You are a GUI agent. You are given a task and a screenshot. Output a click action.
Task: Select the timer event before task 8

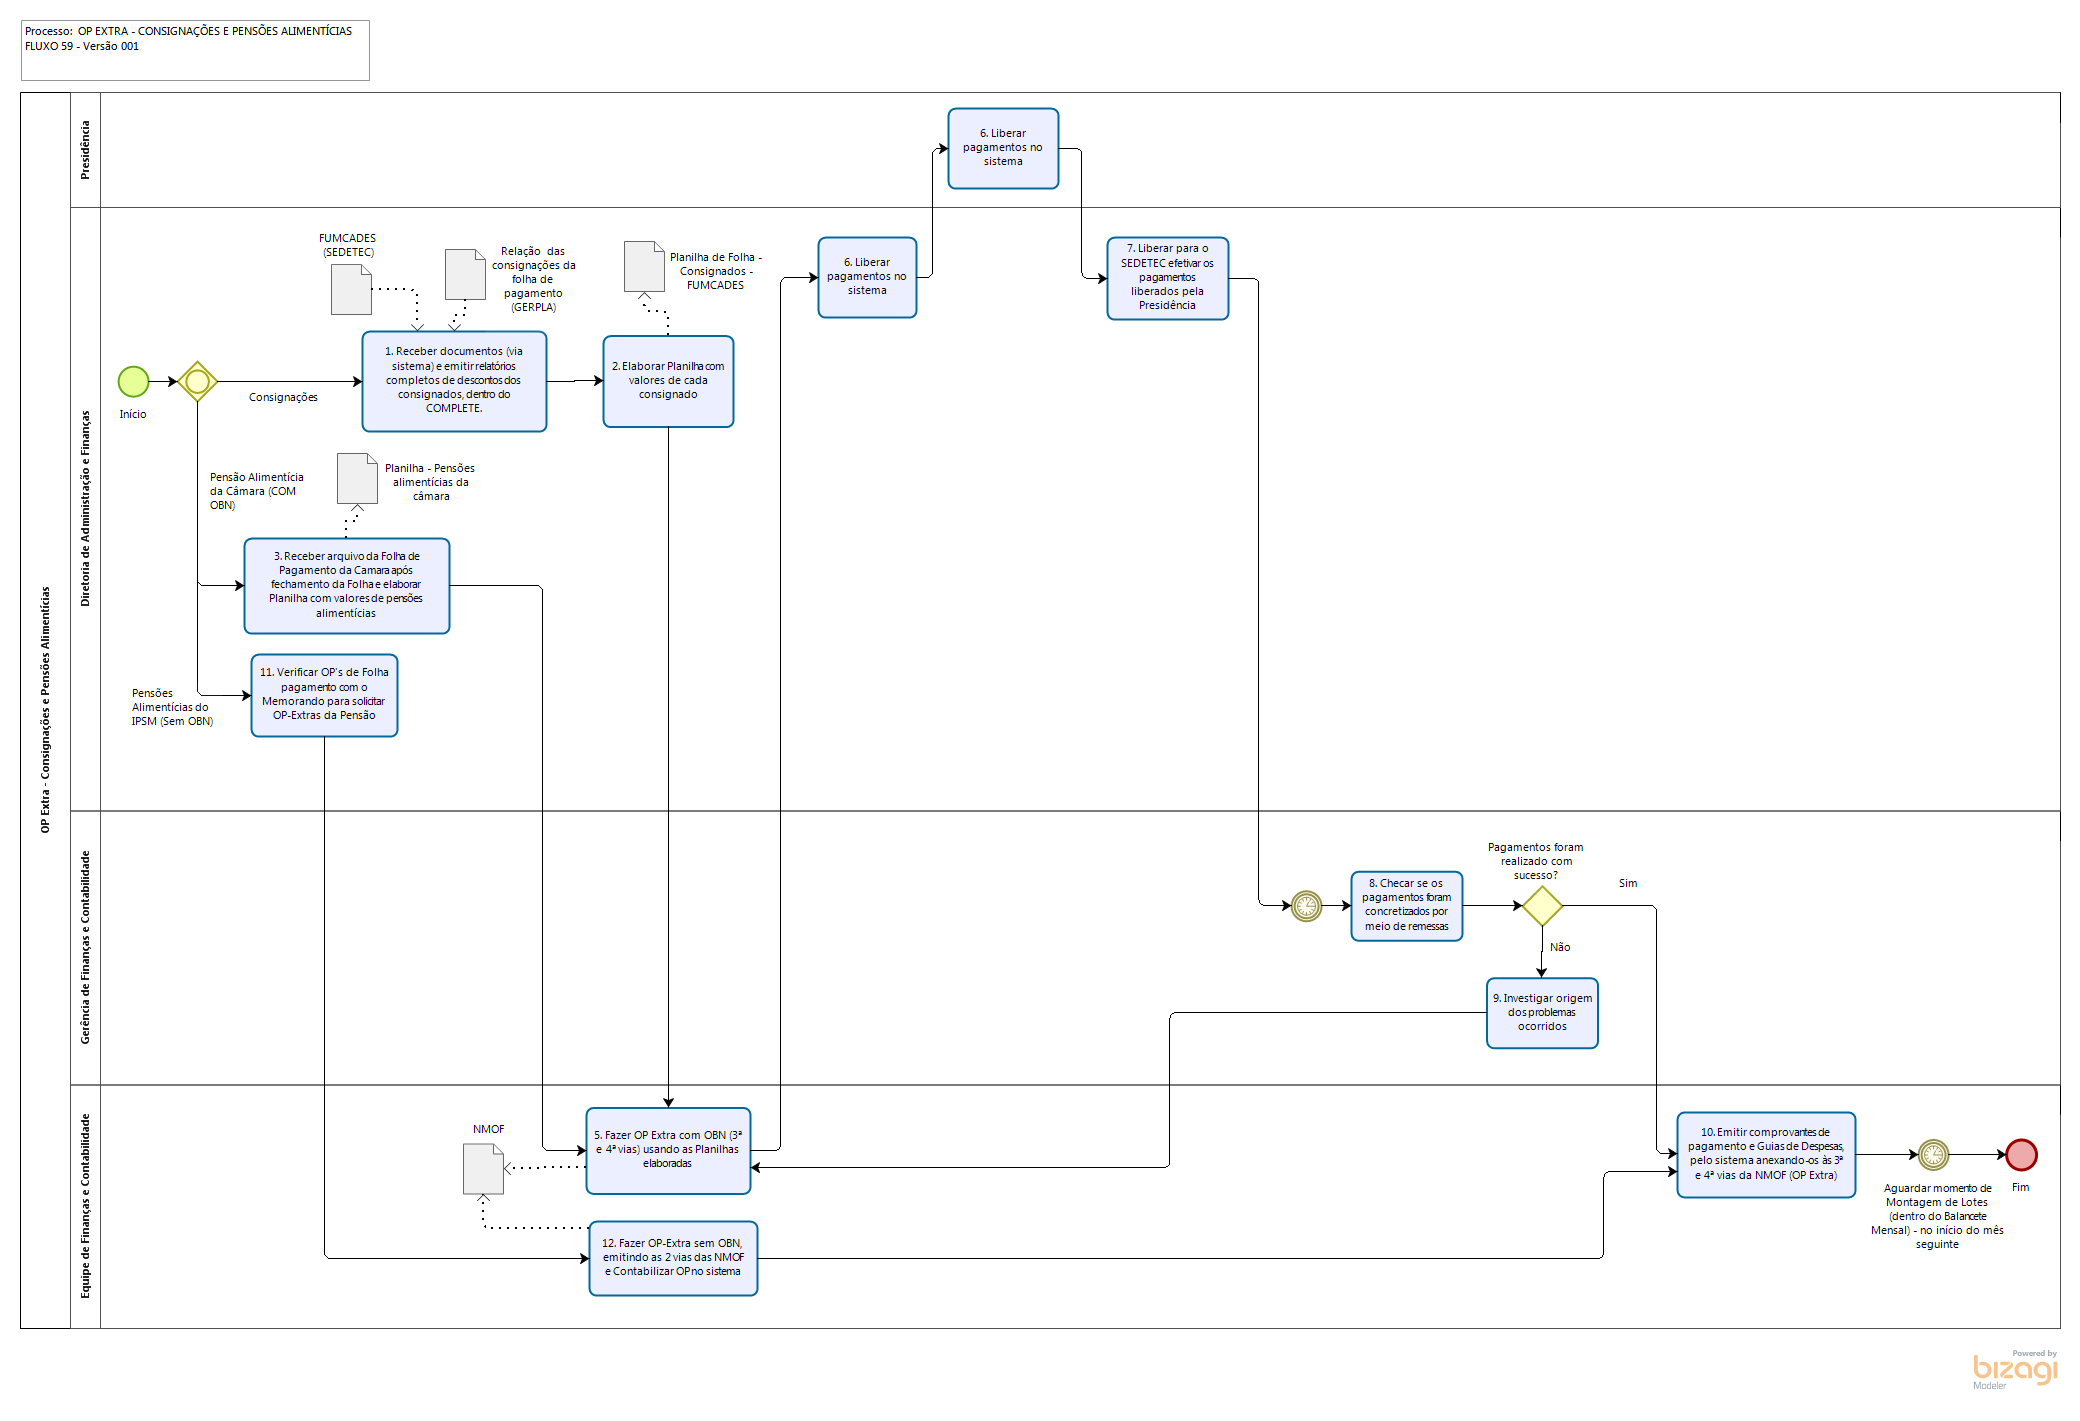click(x=1306, y=906)
